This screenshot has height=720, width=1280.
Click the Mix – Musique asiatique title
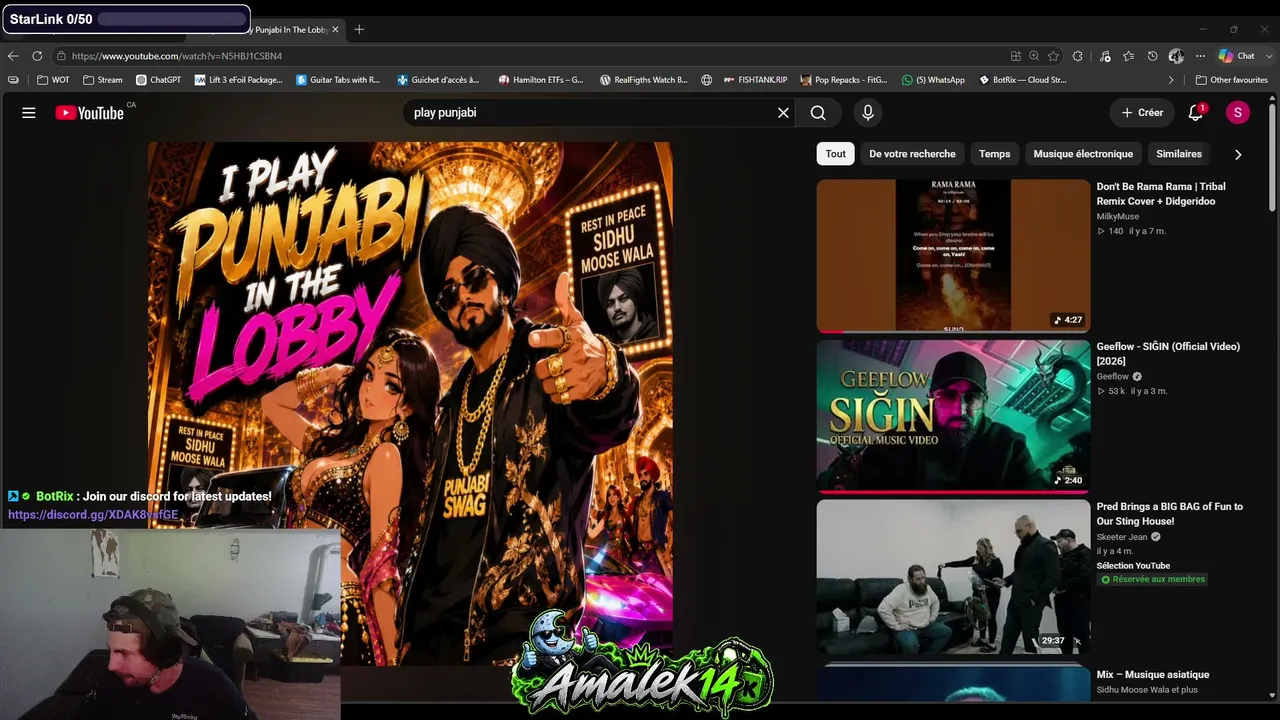pos(1153,675)
